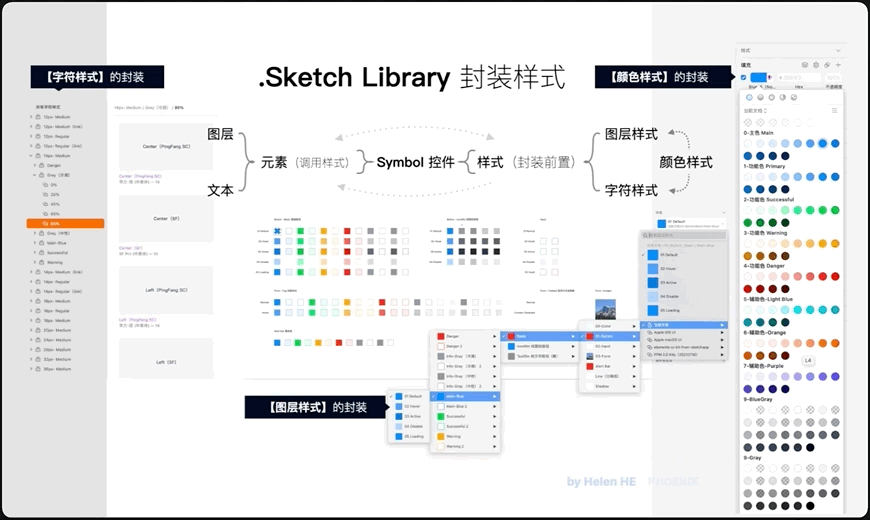Click the style picker search field
The height and width of the screenshot is (520, 870).
coord(684,235)
